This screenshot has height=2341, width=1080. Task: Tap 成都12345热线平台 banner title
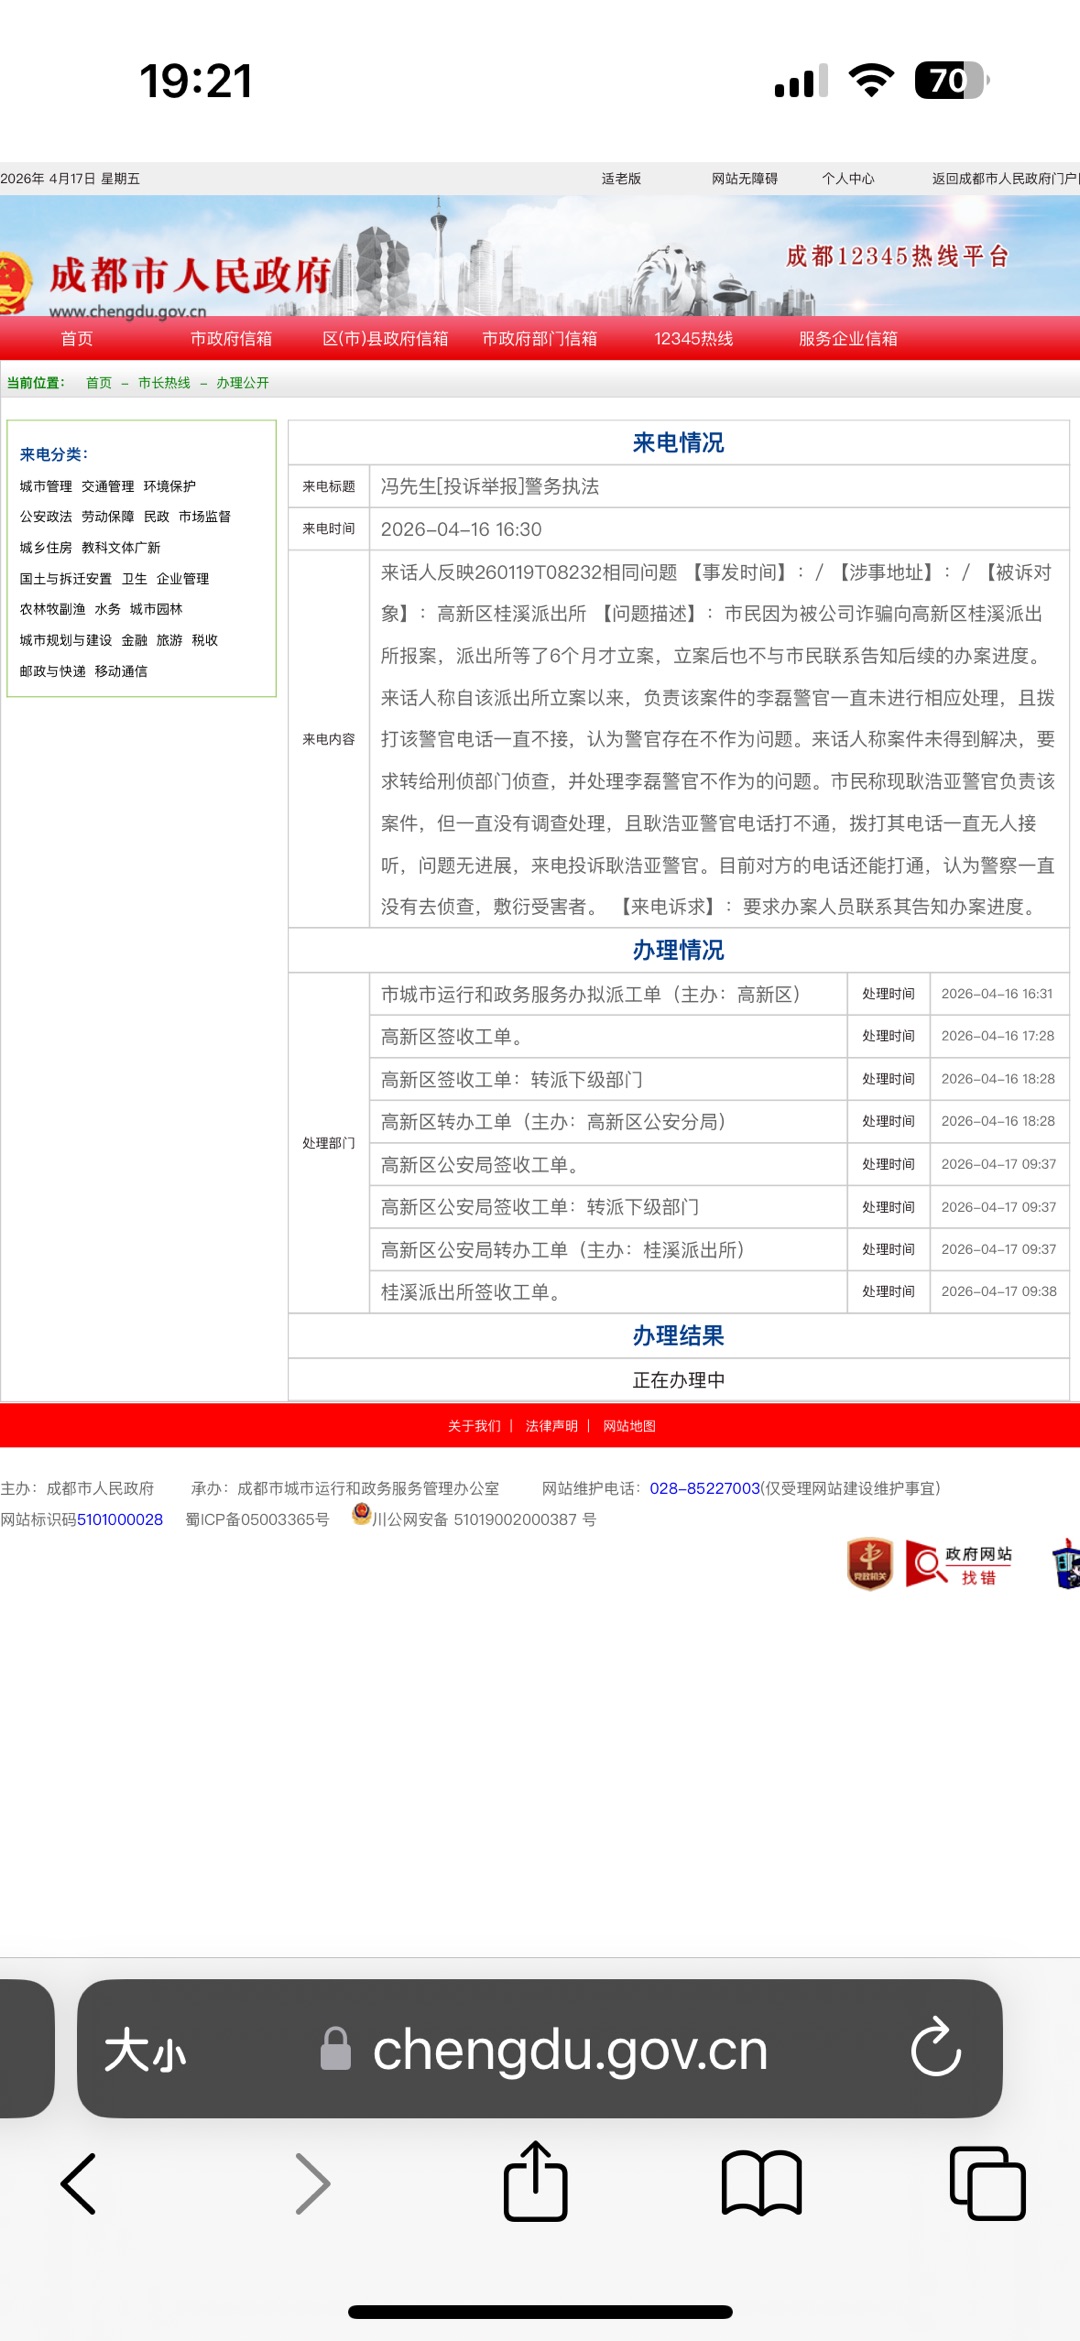pyautogui.click(x=897, y=257)
